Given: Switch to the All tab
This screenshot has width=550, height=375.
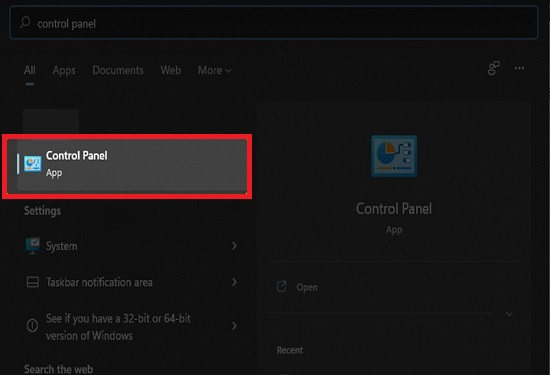Looking at the screenshot, I should (x=30, y=70).
